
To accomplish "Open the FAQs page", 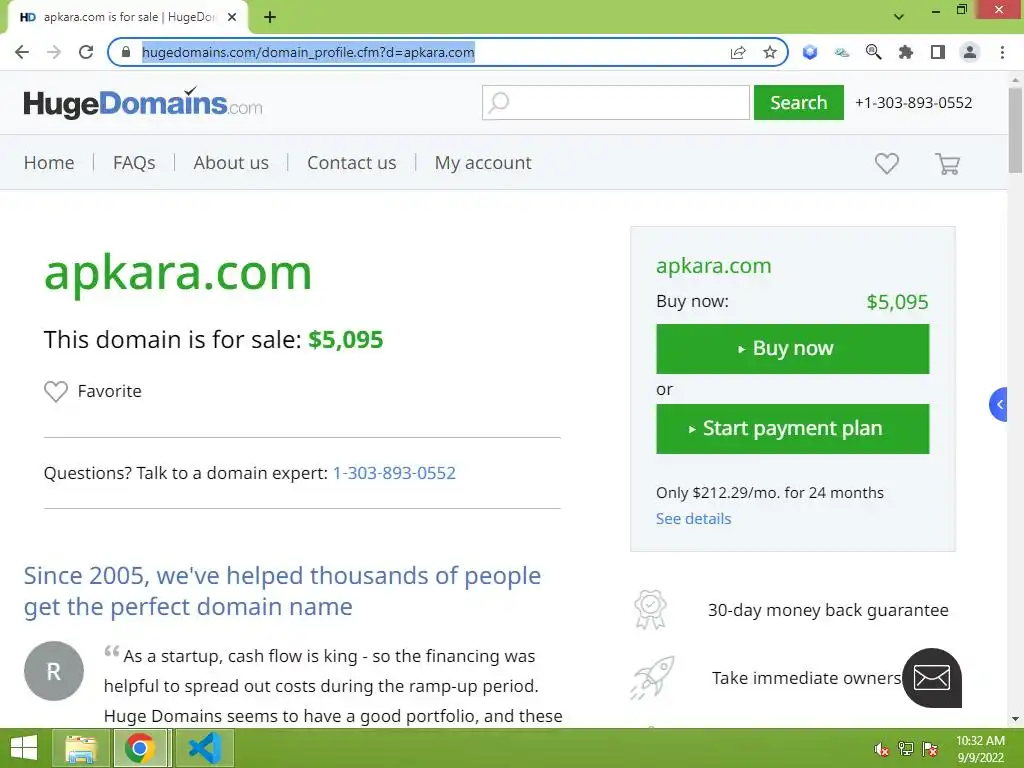I will 134,163.
